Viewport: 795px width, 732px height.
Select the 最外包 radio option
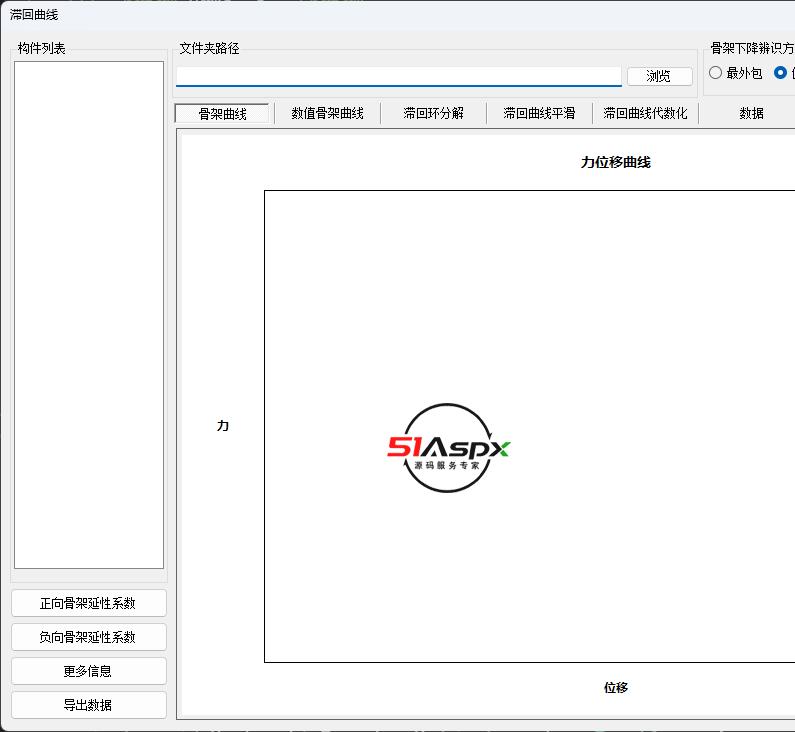(x=735, y=73)
